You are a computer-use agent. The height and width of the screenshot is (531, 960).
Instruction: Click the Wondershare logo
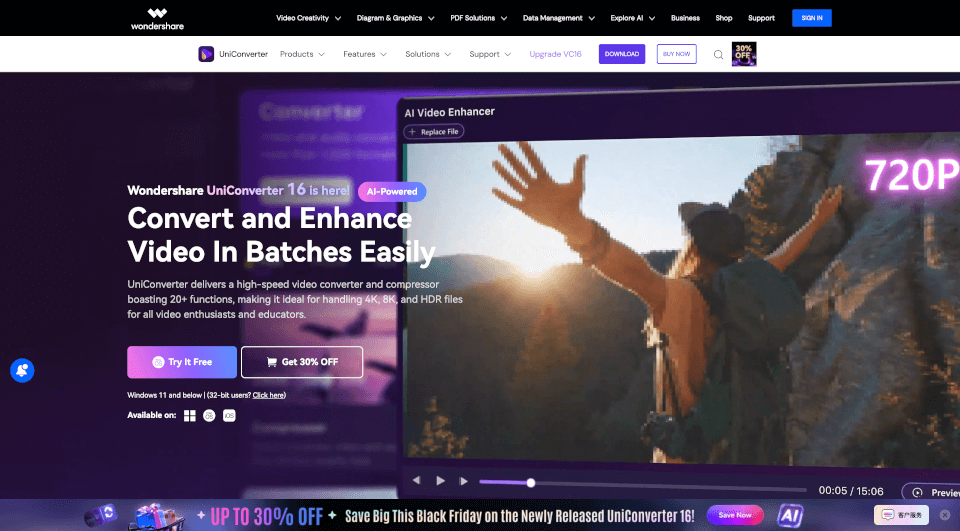157,18
